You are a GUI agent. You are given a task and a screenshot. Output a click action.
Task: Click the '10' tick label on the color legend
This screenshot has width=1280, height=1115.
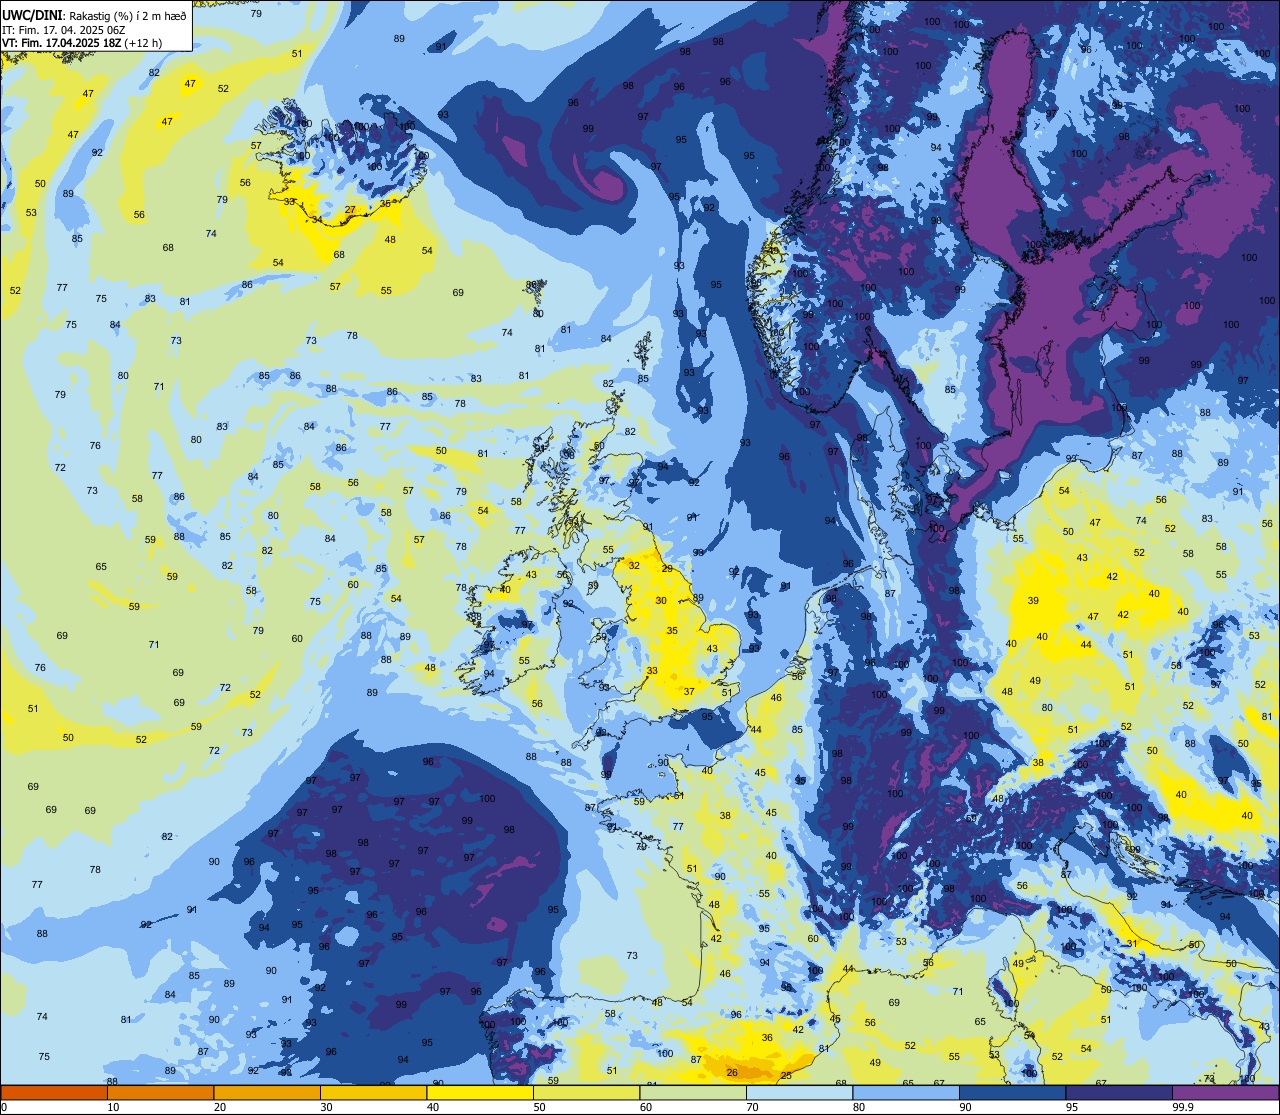[113, 1107]
